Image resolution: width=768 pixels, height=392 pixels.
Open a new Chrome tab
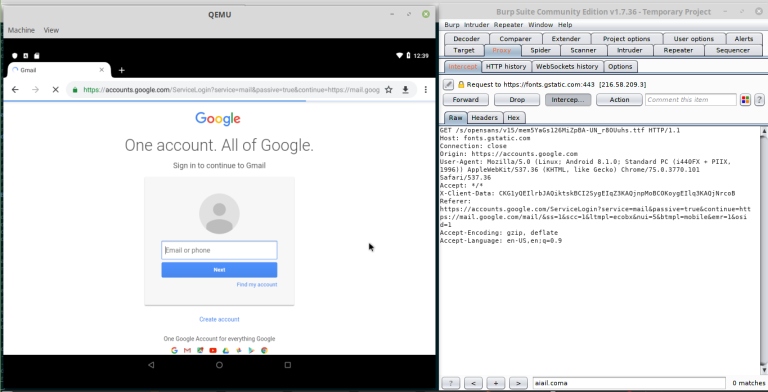click(121, 70)
